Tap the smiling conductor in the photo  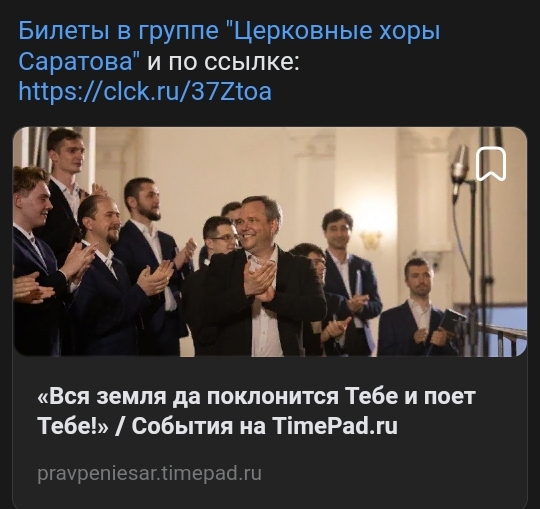pyautogui.click(x=258, y=276)
